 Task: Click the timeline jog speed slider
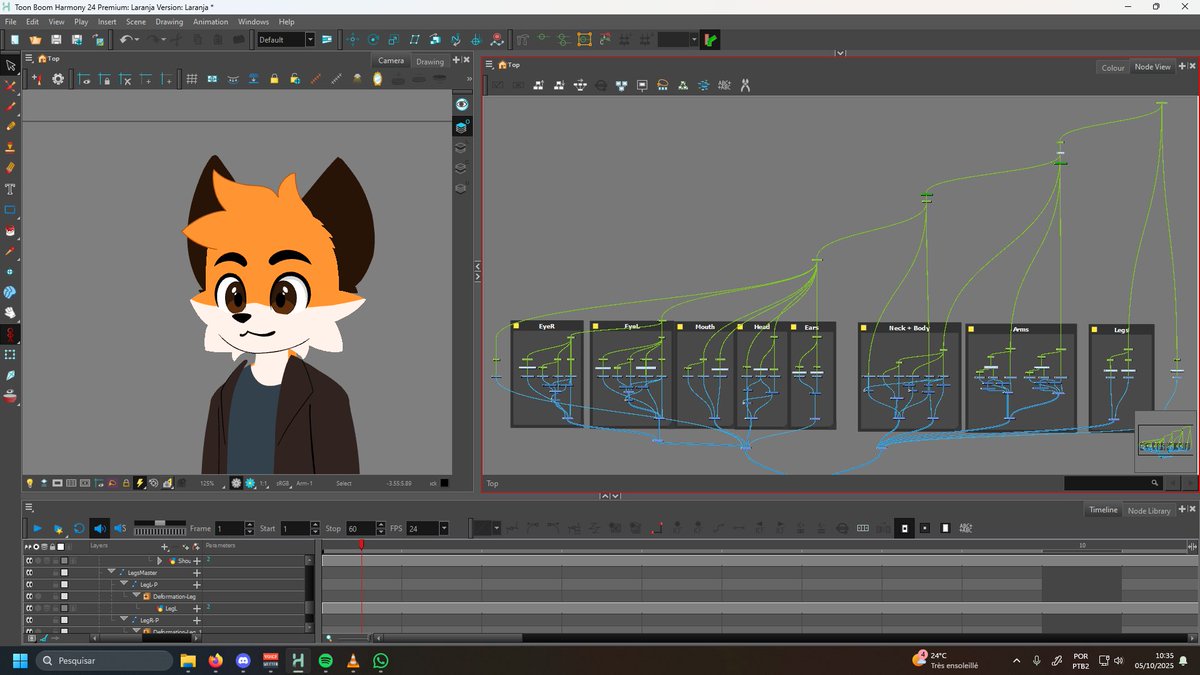(159, 523)
